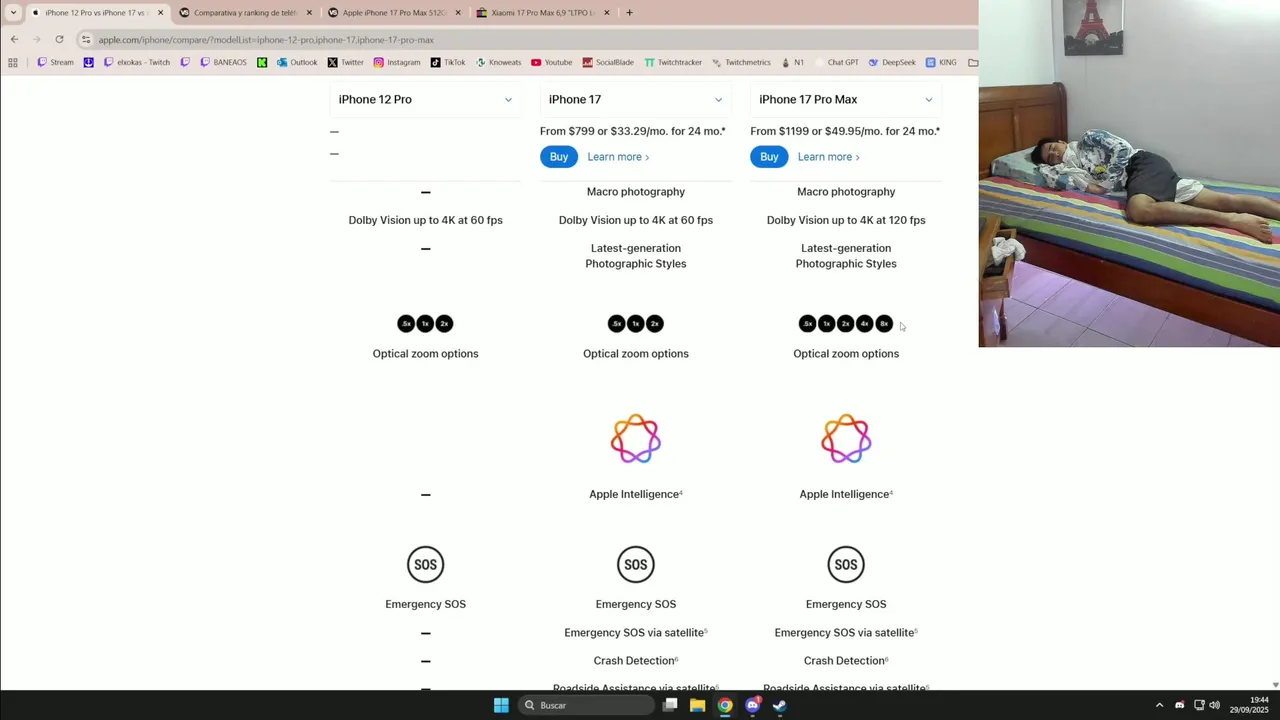1280x720 pixels.
Task: Click Crash Detection footnote under iPhone 17 Pro Max
Action: point(887,658)
